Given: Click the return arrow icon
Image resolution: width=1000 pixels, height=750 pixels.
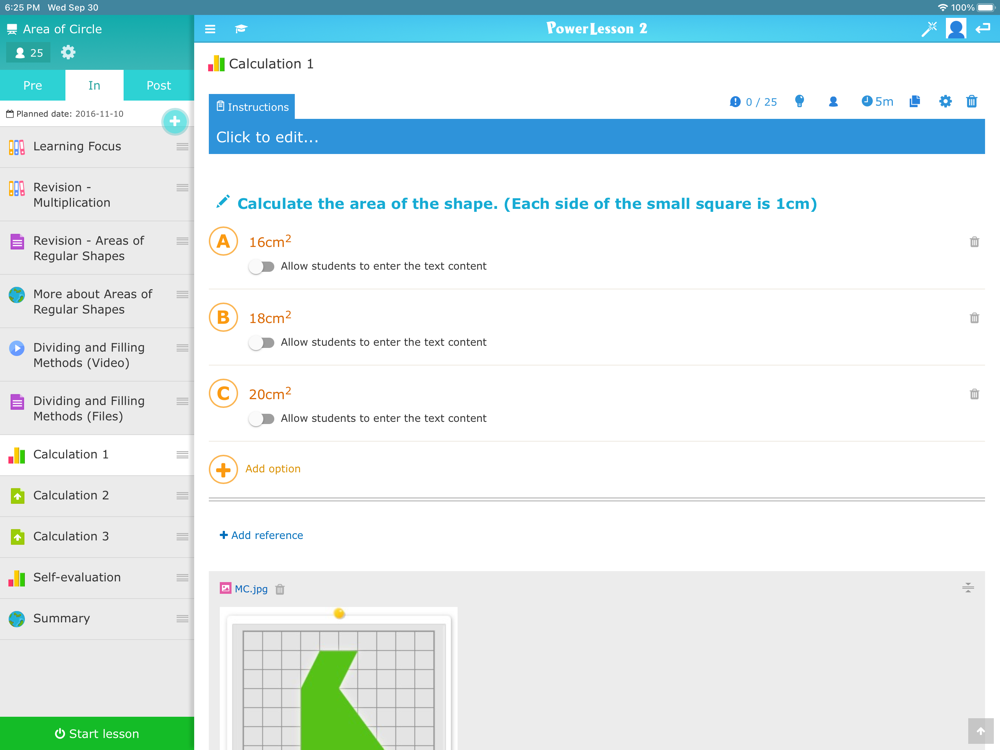Looking at the screenshot, I should click(983, 28).
